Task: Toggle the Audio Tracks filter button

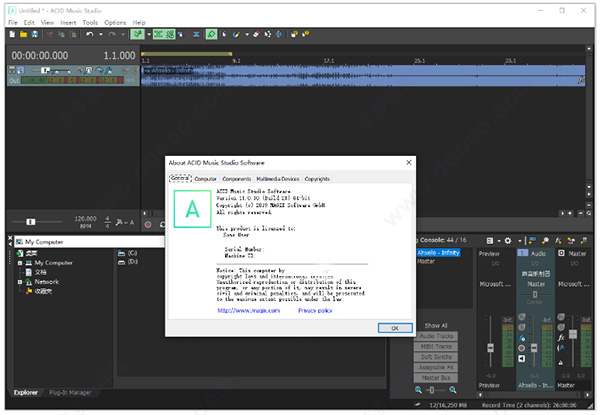Action: (436, 336)
